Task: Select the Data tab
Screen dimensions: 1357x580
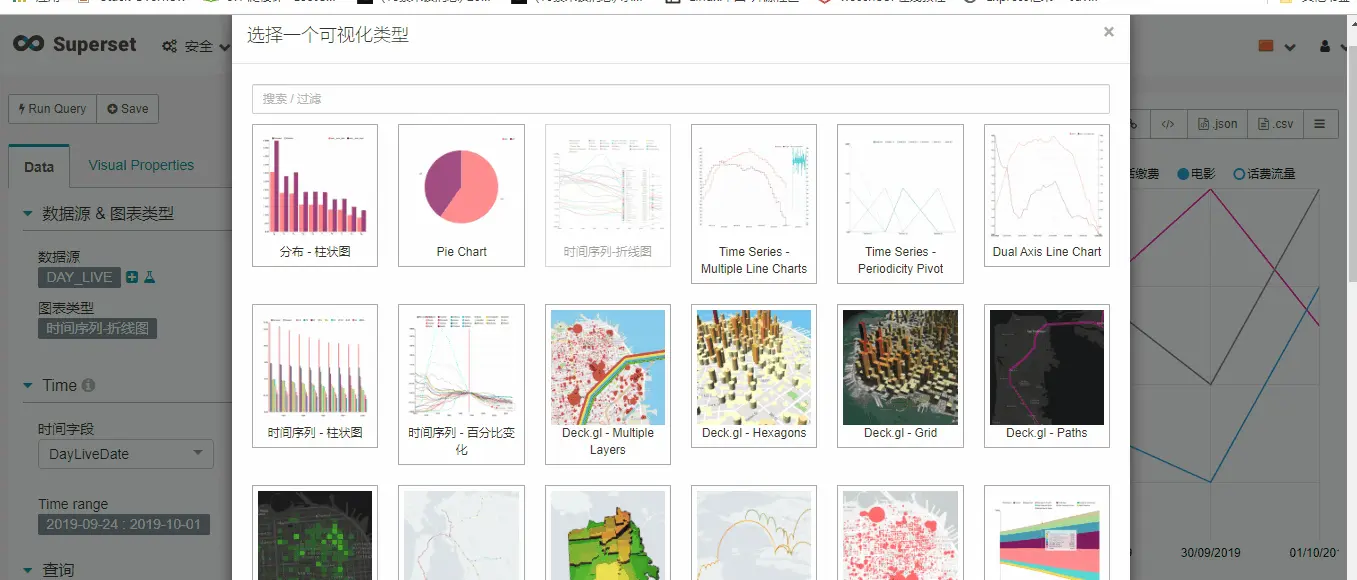Action: point(39,167)
